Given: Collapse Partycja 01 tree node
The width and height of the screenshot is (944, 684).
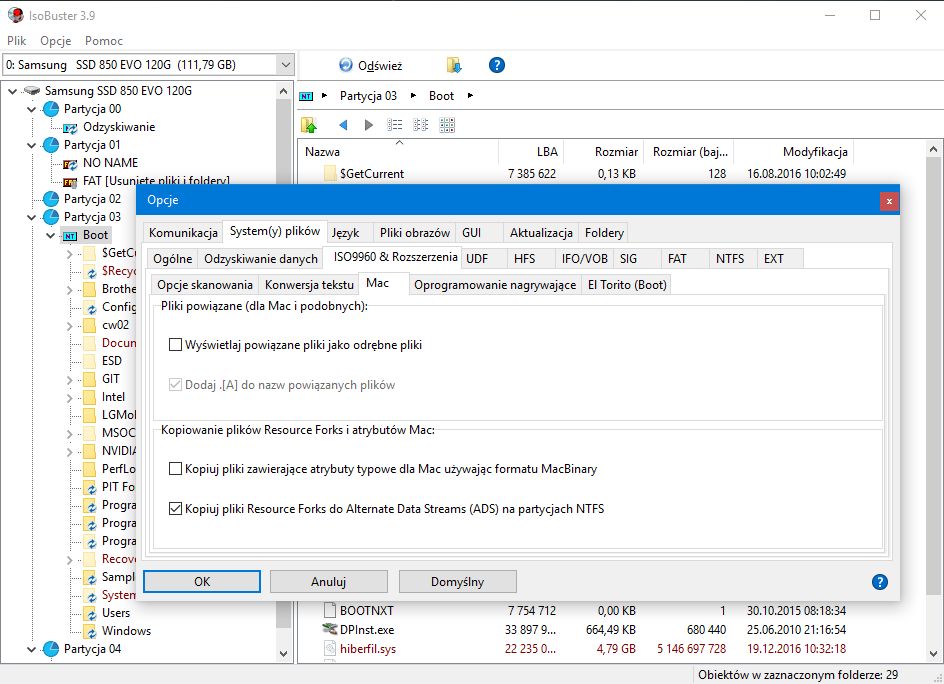Looking at the screenshot, I should pyautogui.click(x=31, y=145).
